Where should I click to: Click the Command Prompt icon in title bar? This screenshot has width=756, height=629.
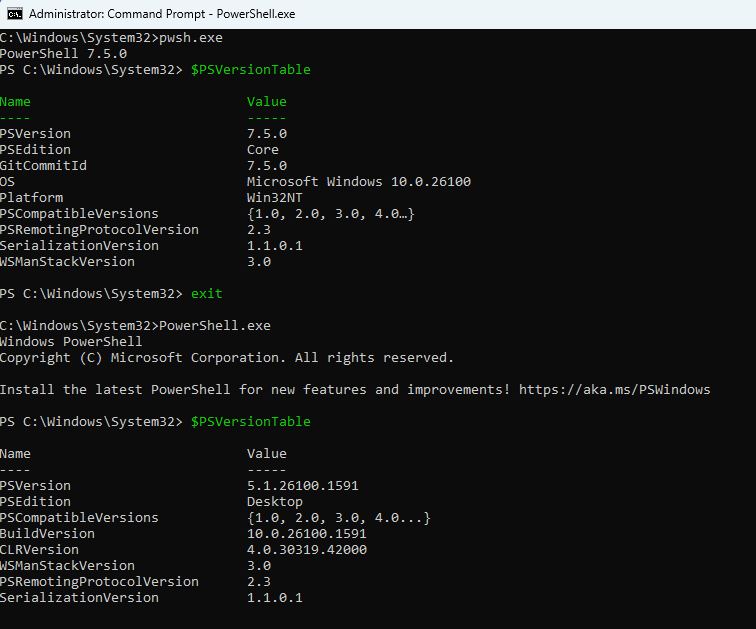coord(15,14)
